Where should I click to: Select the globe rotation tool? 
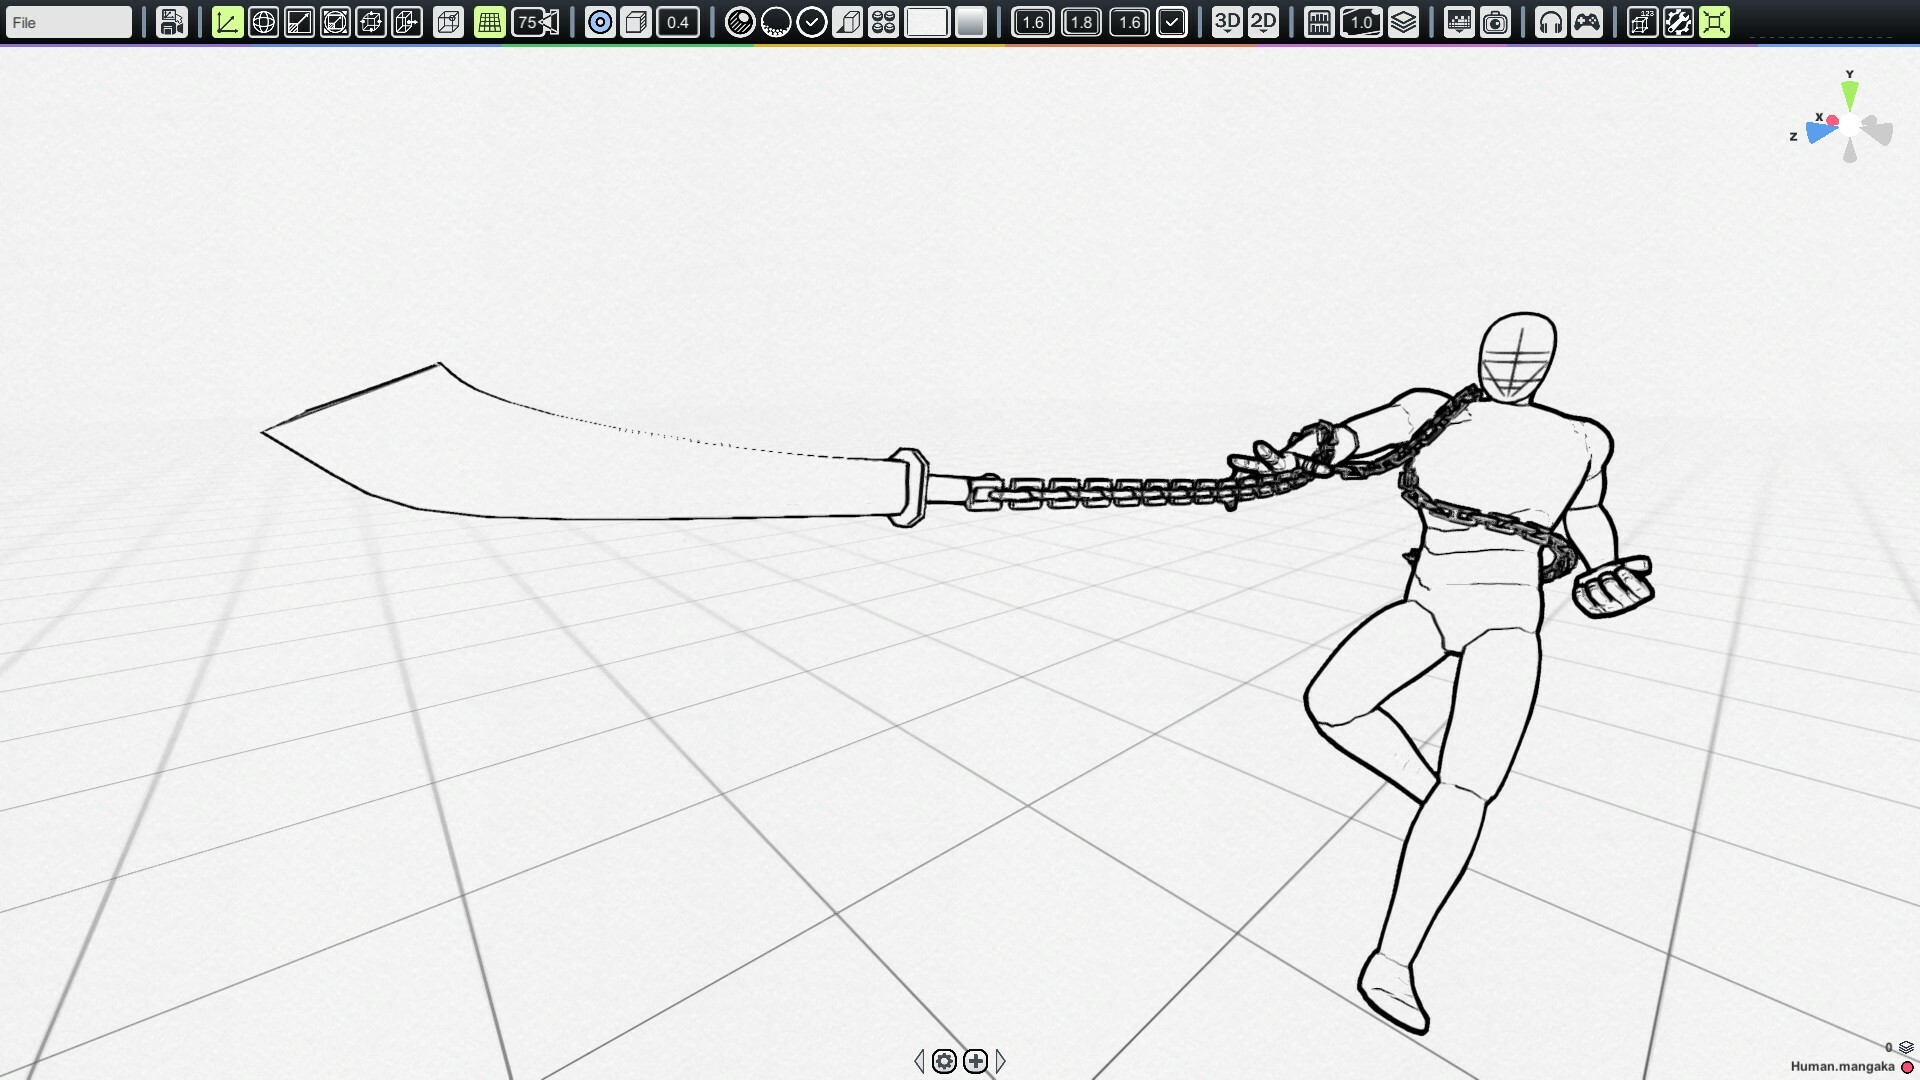point(263,21)
